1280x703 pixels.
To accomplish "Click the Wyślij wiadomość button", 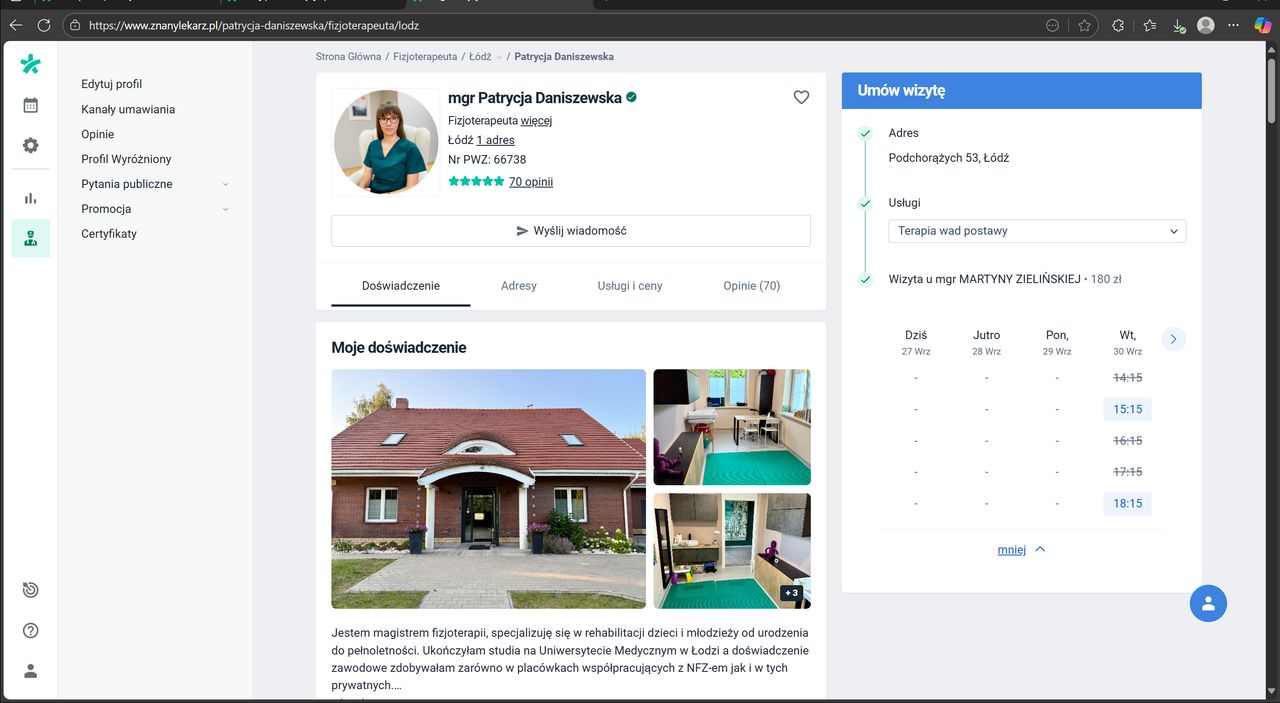I will (x=570, y=231).
